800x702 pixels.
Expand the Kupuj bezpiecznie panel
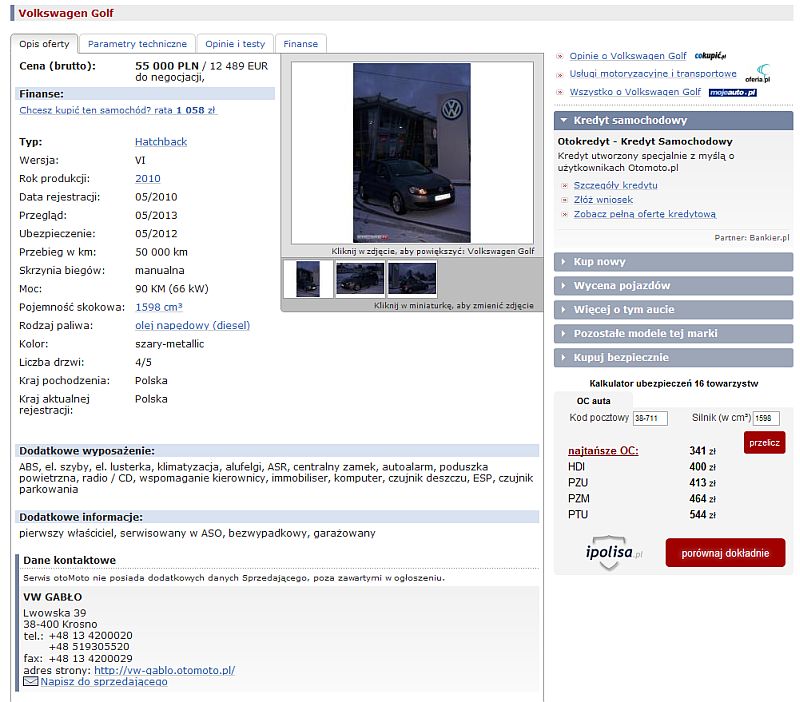point(673,358)
